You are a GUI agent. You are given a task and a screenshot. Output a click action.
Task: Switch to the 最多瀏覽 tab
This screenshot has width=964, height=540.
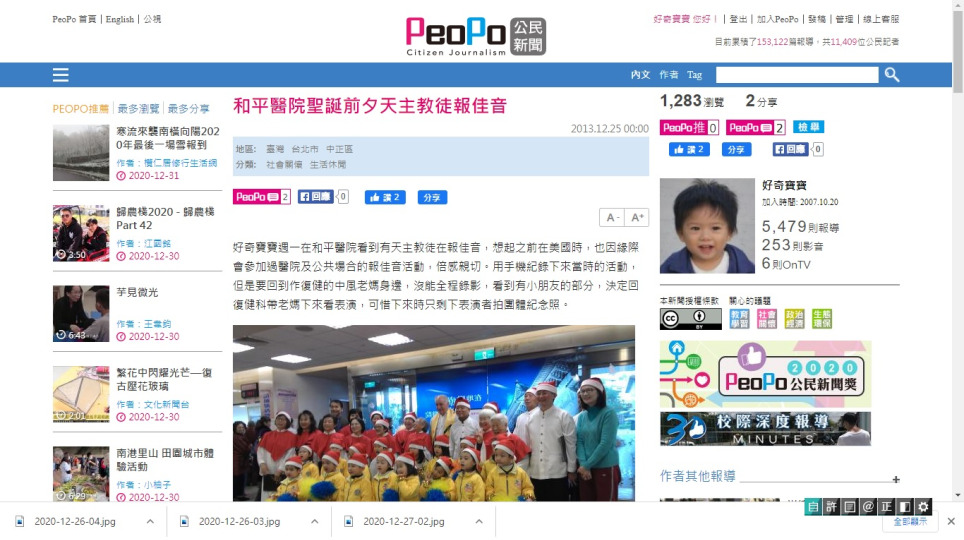coord(138,109)
